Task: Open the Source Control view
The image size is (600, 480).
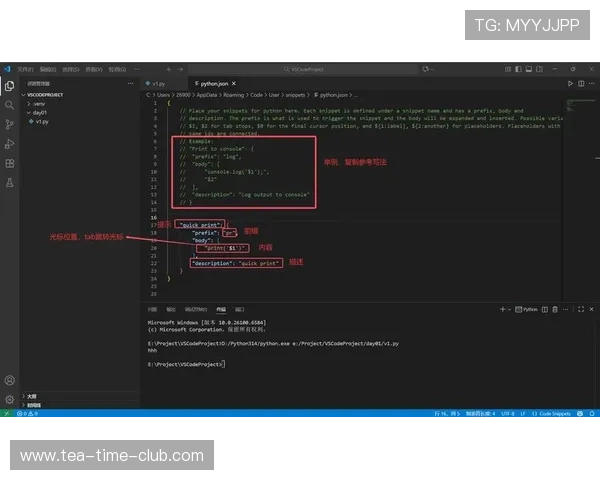Action: 9,124
